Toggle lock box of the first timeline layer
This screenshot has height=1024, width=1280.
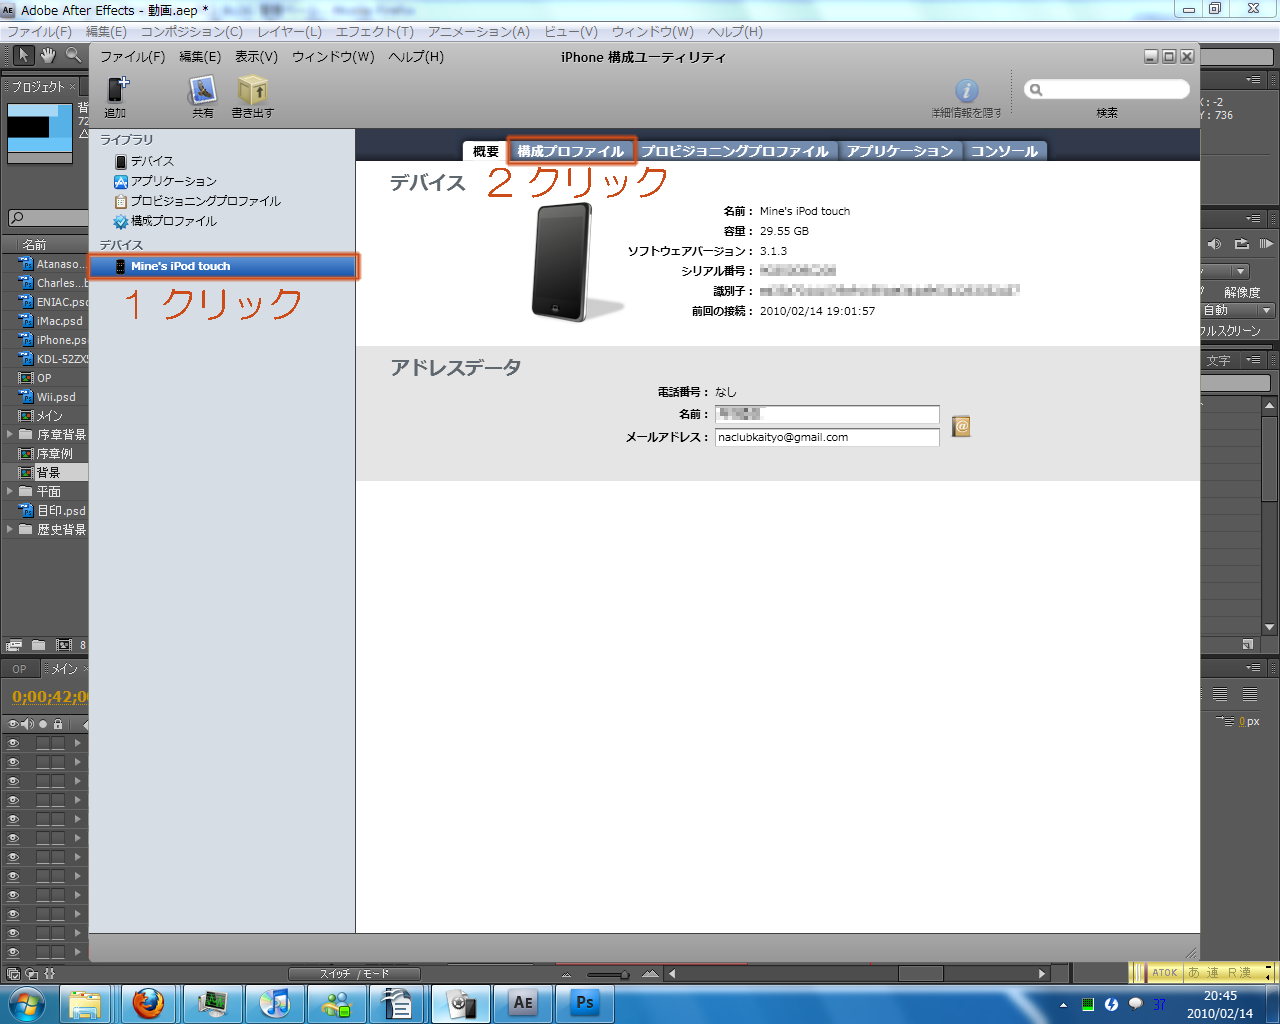pos(58,743)
